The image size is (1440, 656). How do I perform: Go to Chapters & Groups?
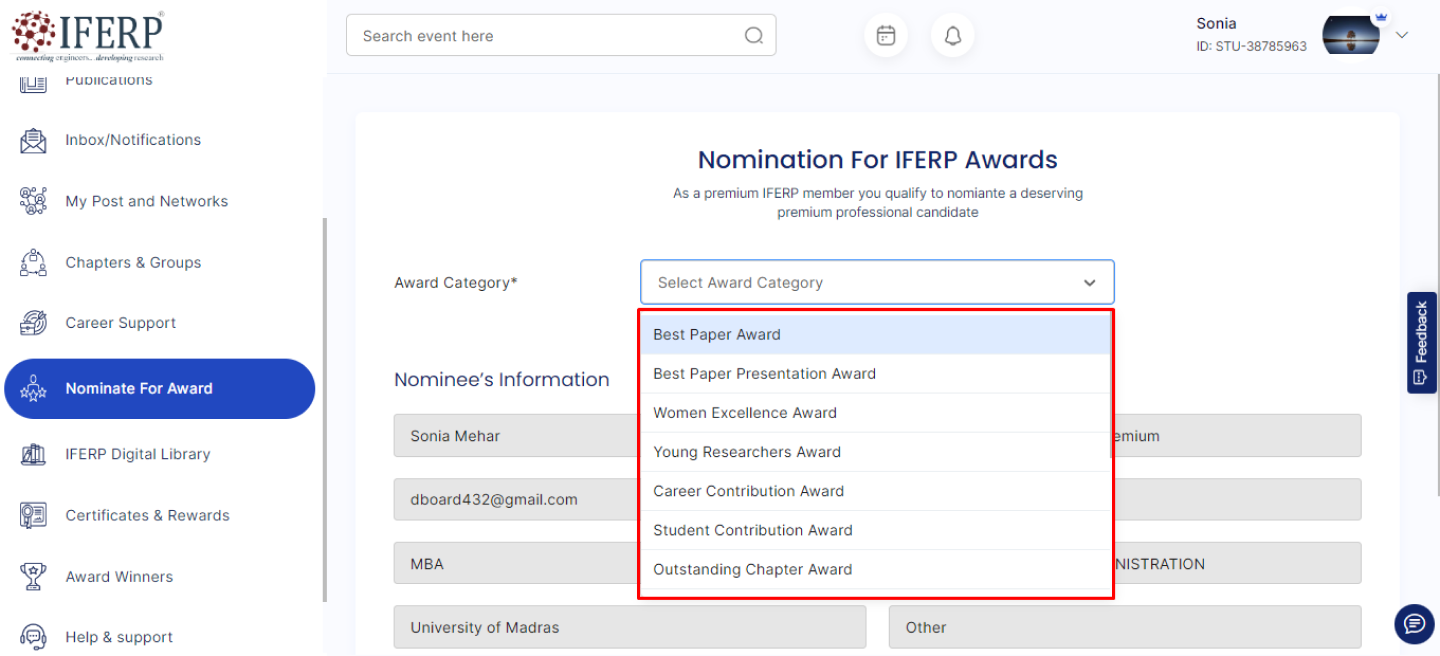point(133,263)
